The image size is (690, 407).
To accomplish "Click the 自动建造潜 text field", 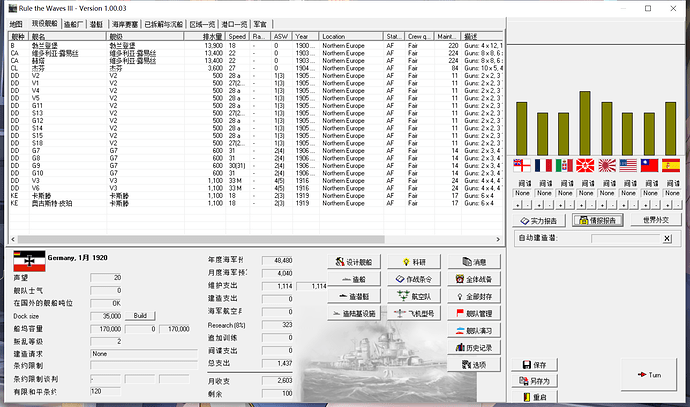I will tap(626, 238).
